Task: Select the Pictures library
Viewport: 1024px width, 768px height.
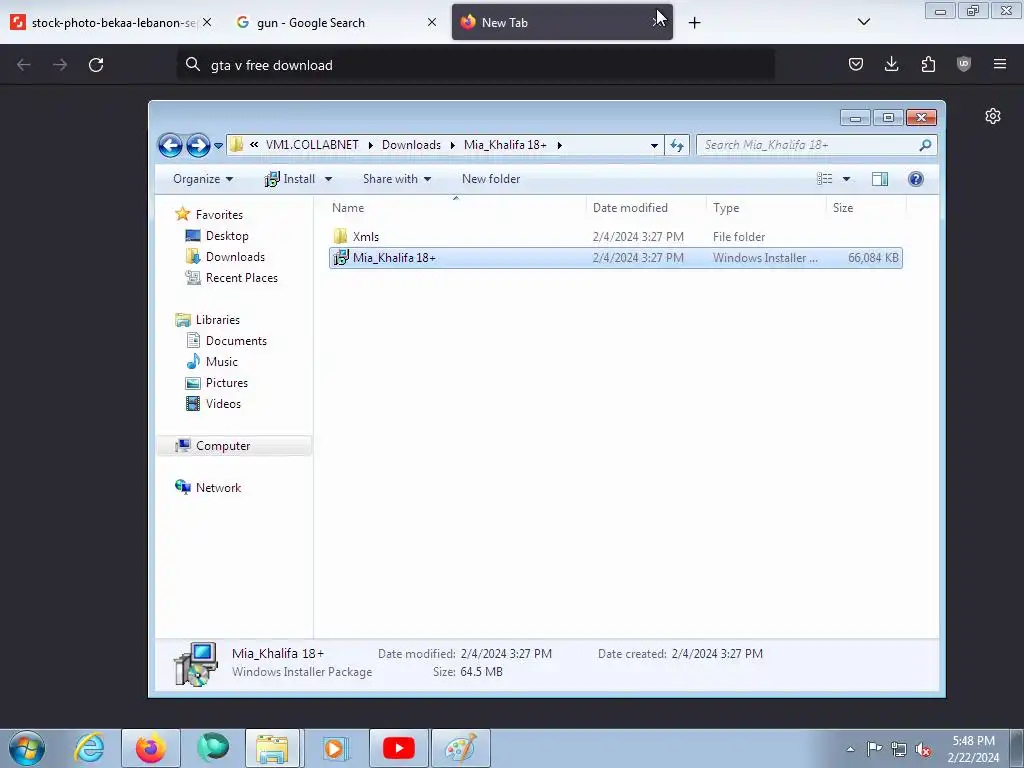Action: [x=227, y=383]
